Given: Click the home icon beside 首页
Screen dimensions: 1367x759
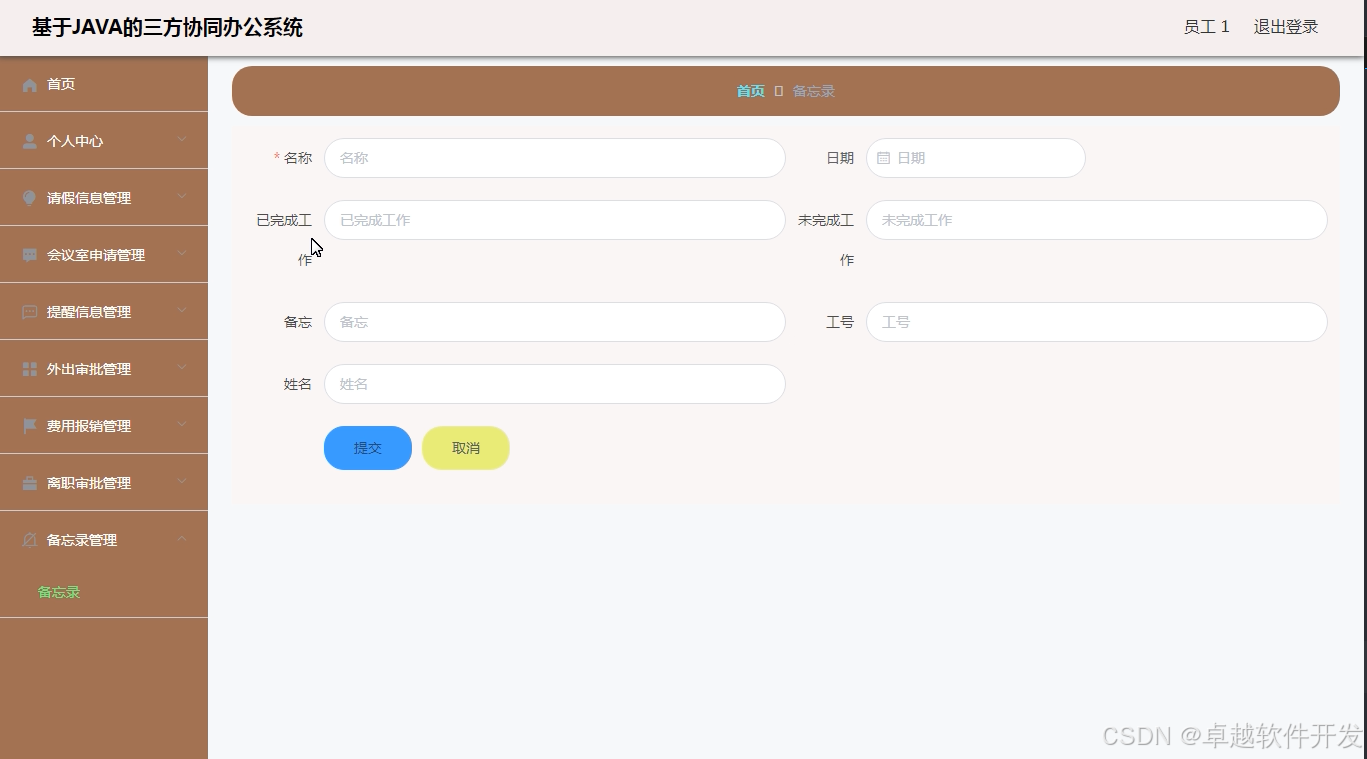Looking at the screenshot, I should (x=29, y=84).
